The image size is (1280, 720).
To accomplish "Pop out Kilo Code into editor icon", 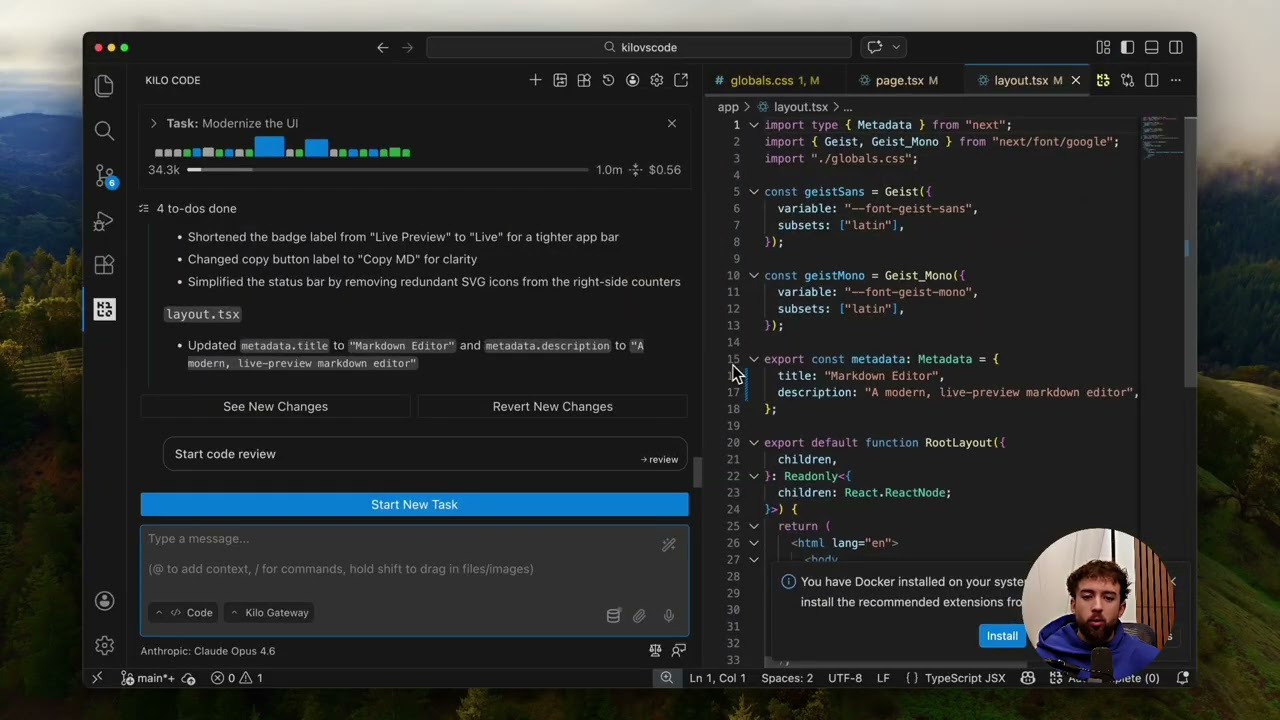I will coord(681,80).
